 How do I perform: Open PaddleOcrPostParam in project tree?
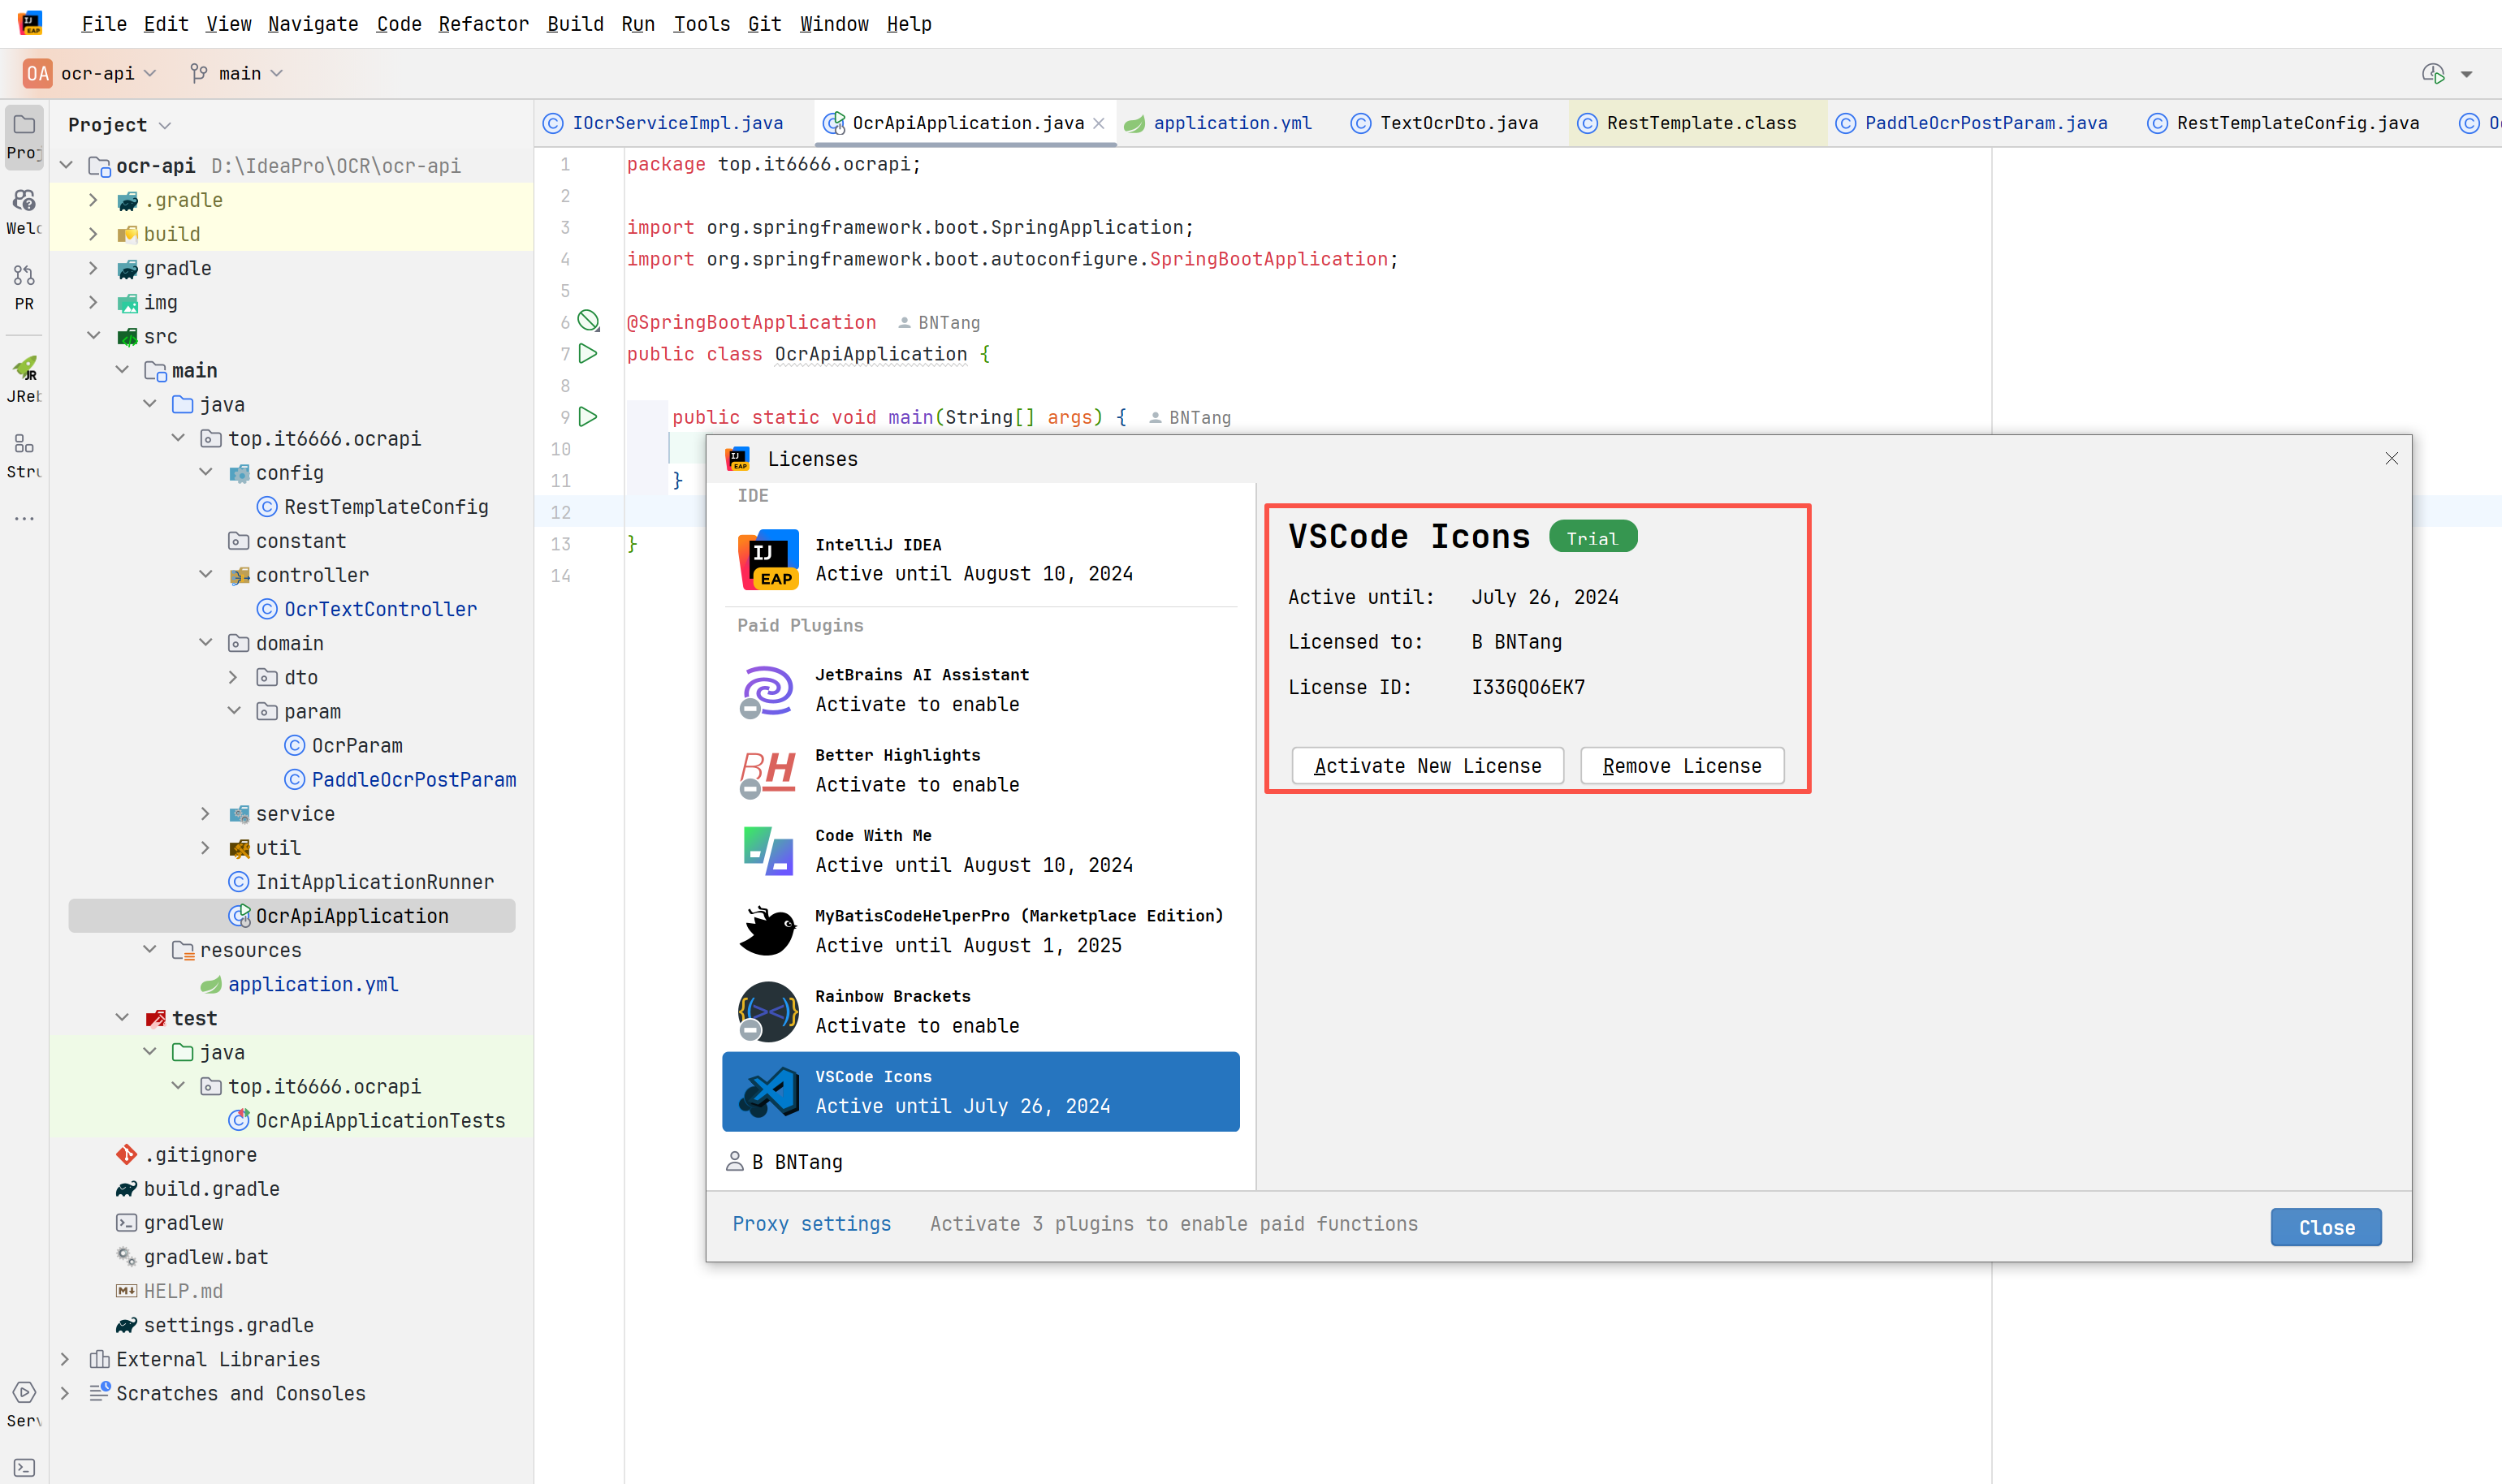[414, 779]
